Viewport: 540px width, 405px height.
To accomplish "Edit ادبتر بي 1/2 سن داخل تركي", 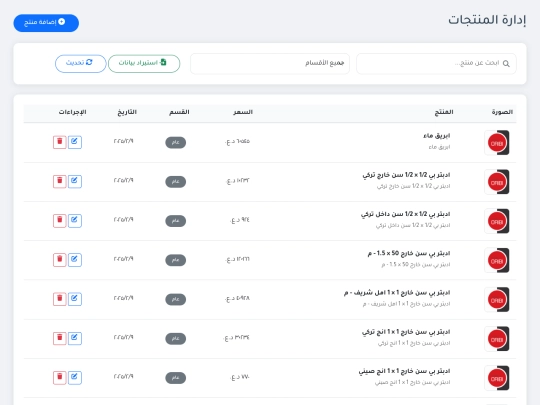I will (x=75, y=220).
